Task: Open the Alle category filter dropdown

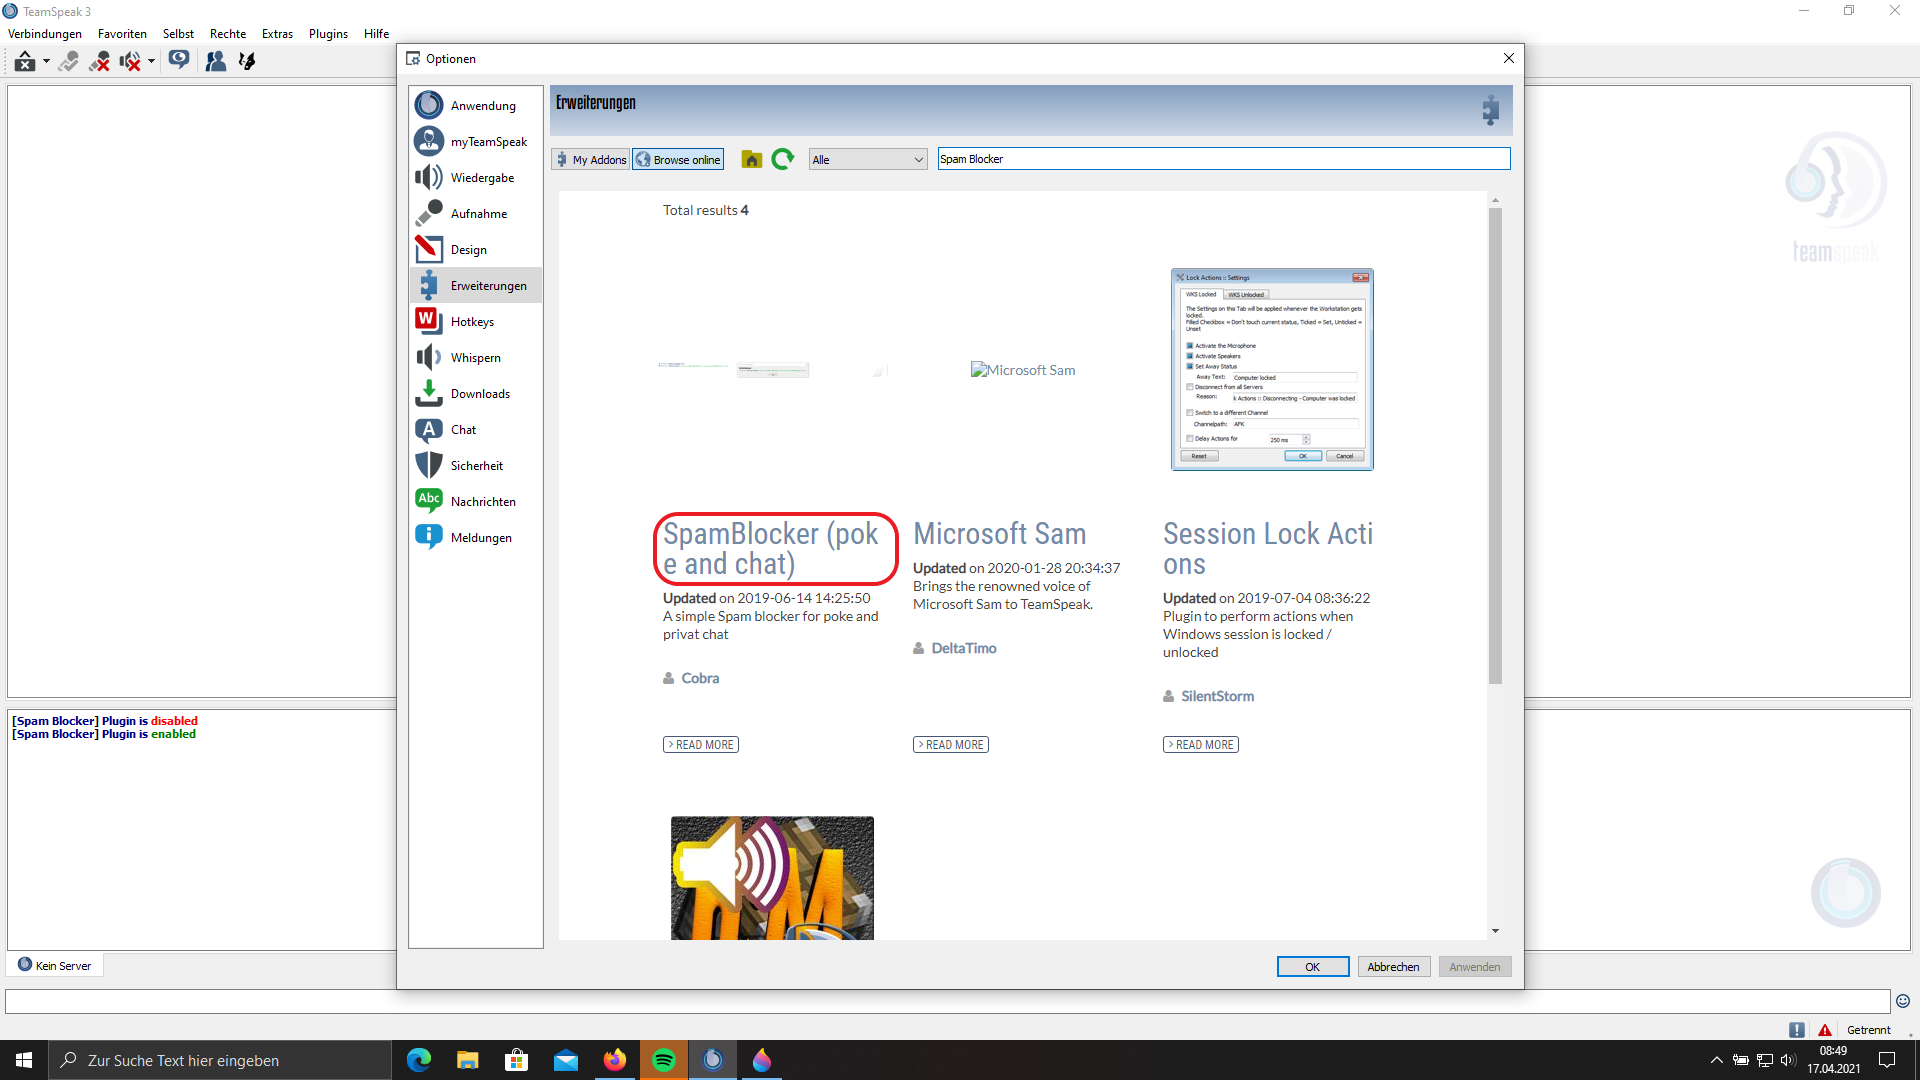Action: pos(868,159)
